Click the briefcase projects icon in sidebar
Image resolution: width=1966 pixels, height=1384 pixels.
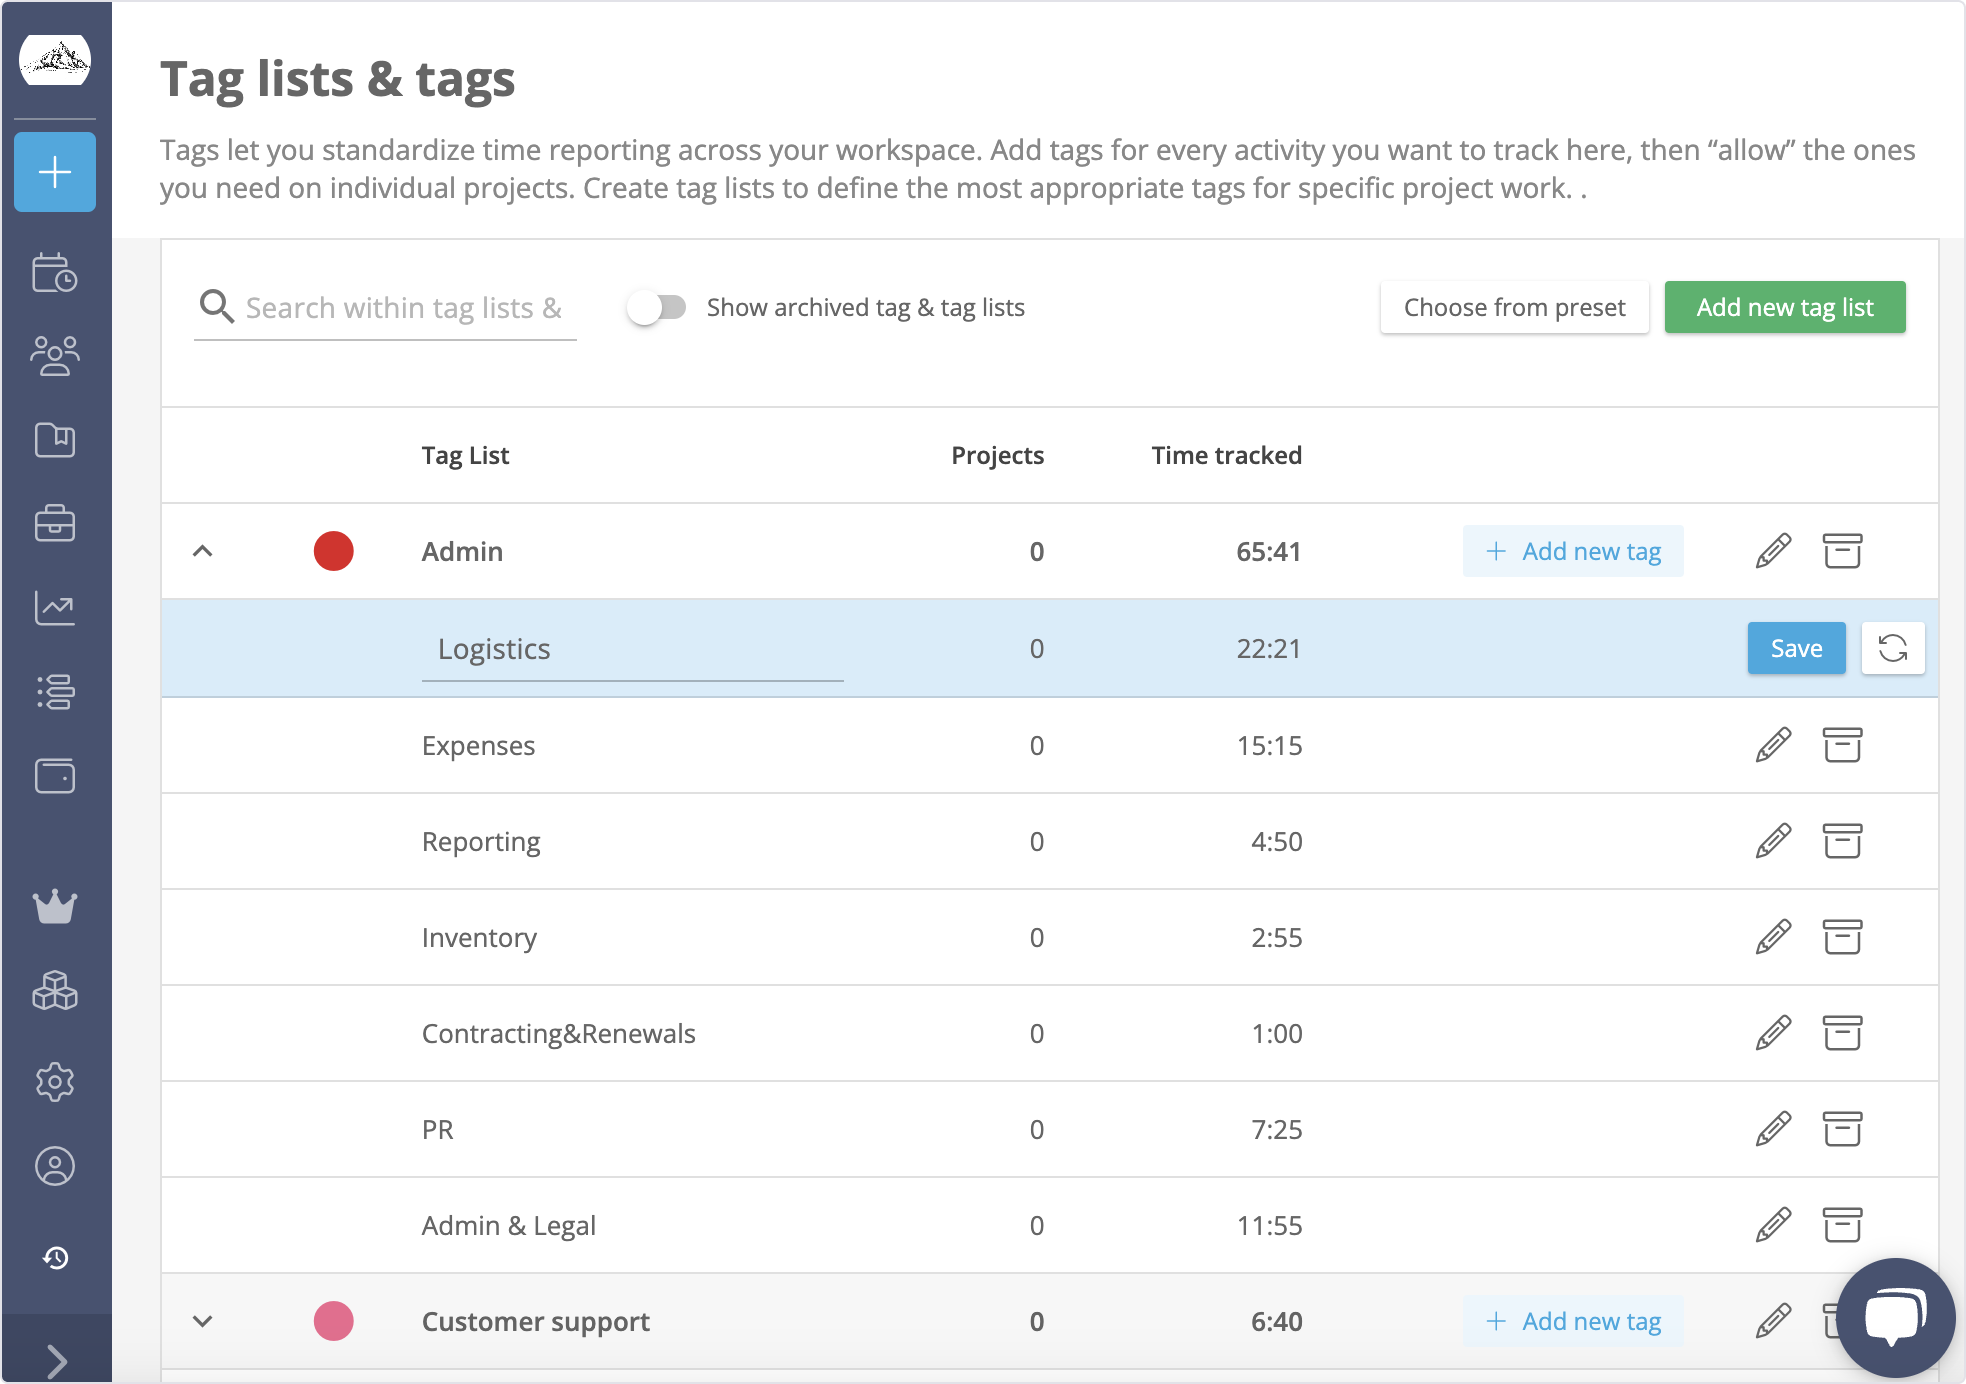click(55, 524)
